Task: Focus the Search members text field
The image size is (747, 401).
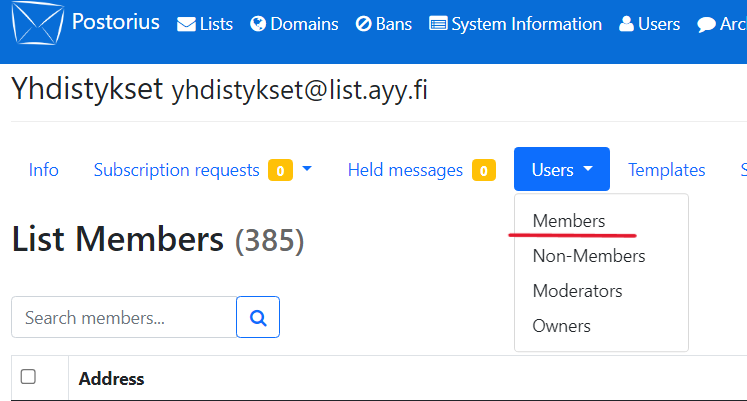Action: point(123,318)
